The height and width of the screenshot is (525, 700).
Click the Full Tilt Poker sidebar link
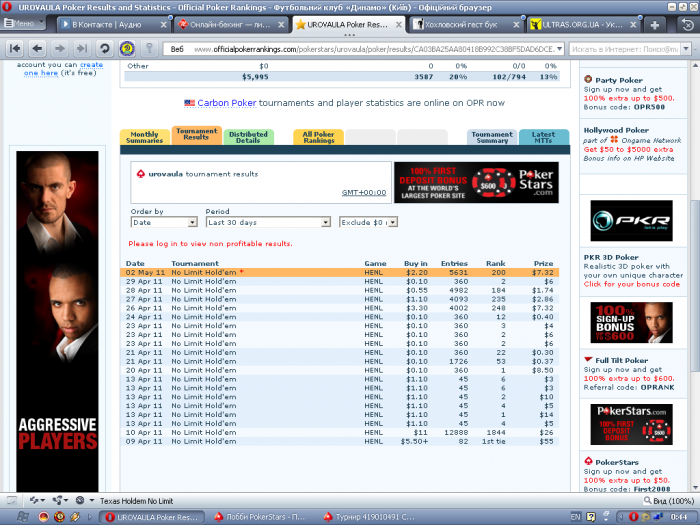[621, 360]
